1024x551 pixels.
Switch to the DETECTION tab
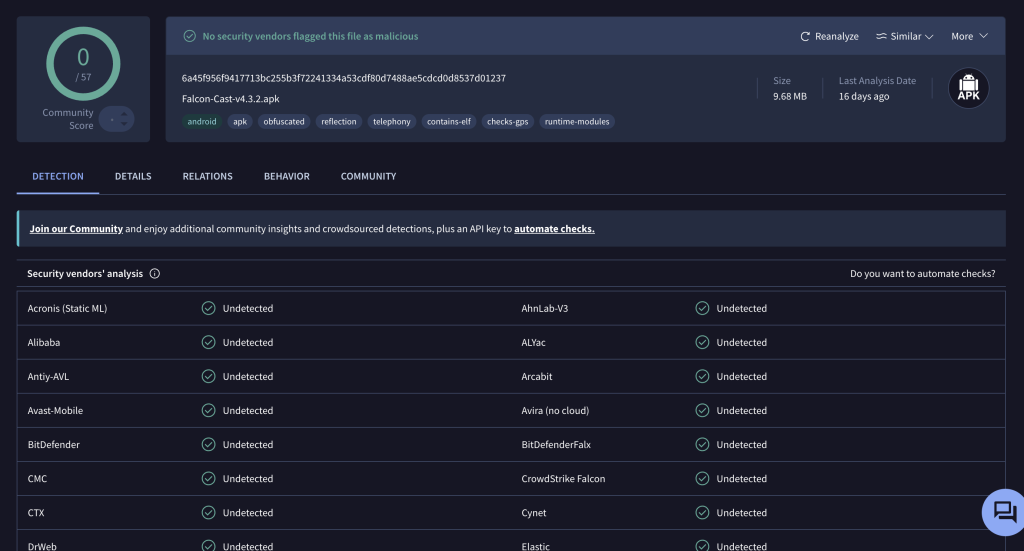pos(57,176)
